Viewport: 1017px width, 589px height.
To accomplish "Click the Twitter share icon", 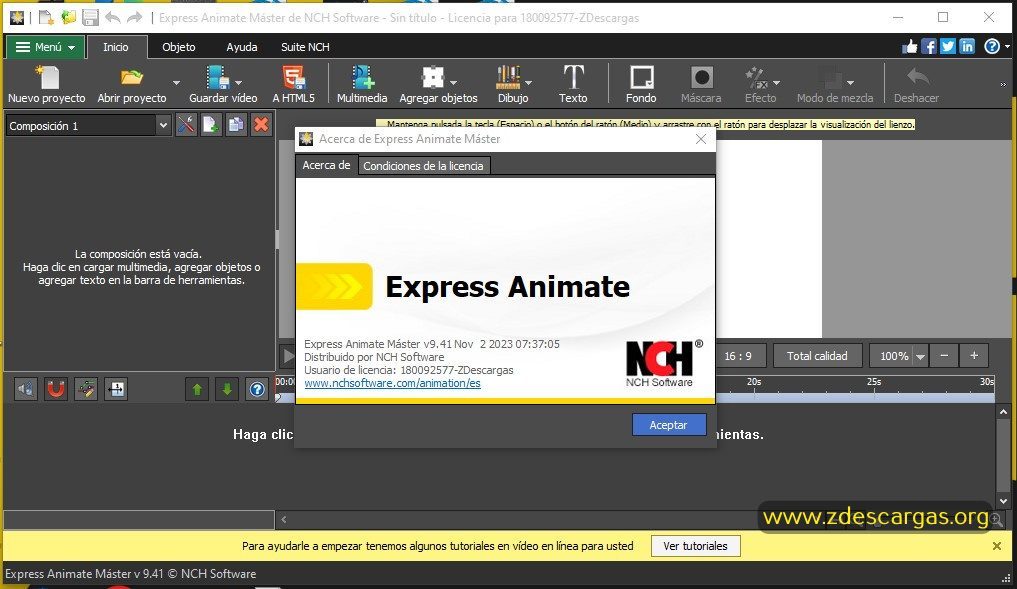I will 948,46.
